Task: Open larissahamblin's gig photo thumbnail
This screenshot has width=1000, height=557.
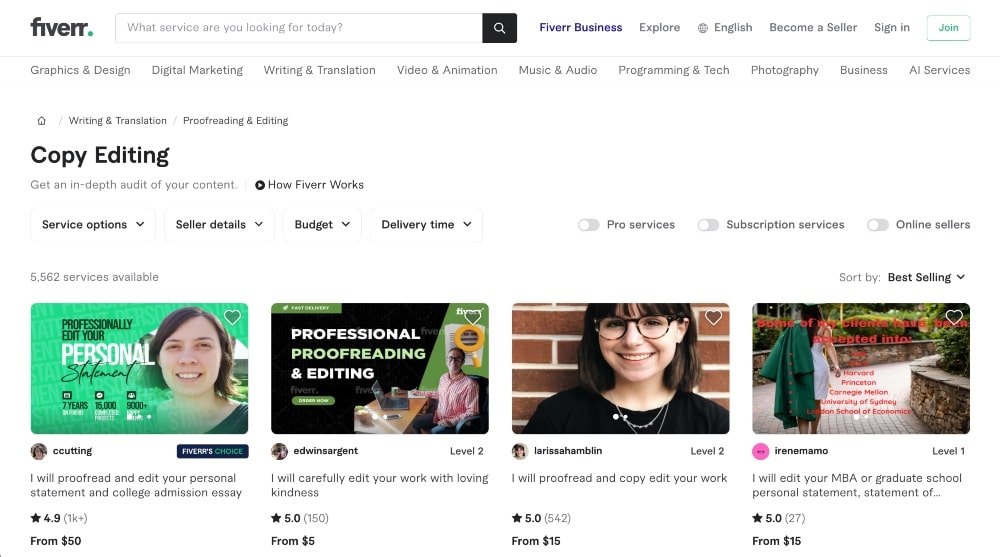Action: [621, 368]
